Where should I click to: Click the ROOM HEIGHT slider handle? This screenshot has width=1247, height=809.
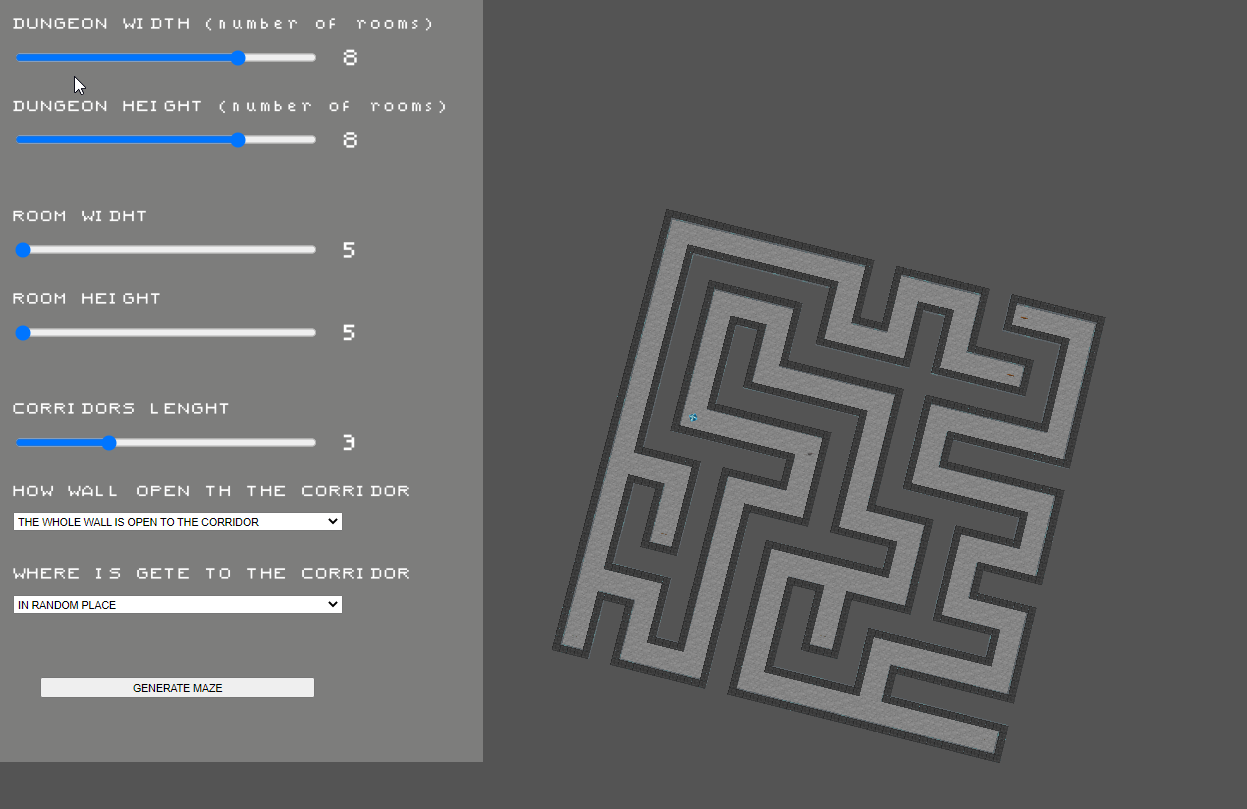coord(23,332)
